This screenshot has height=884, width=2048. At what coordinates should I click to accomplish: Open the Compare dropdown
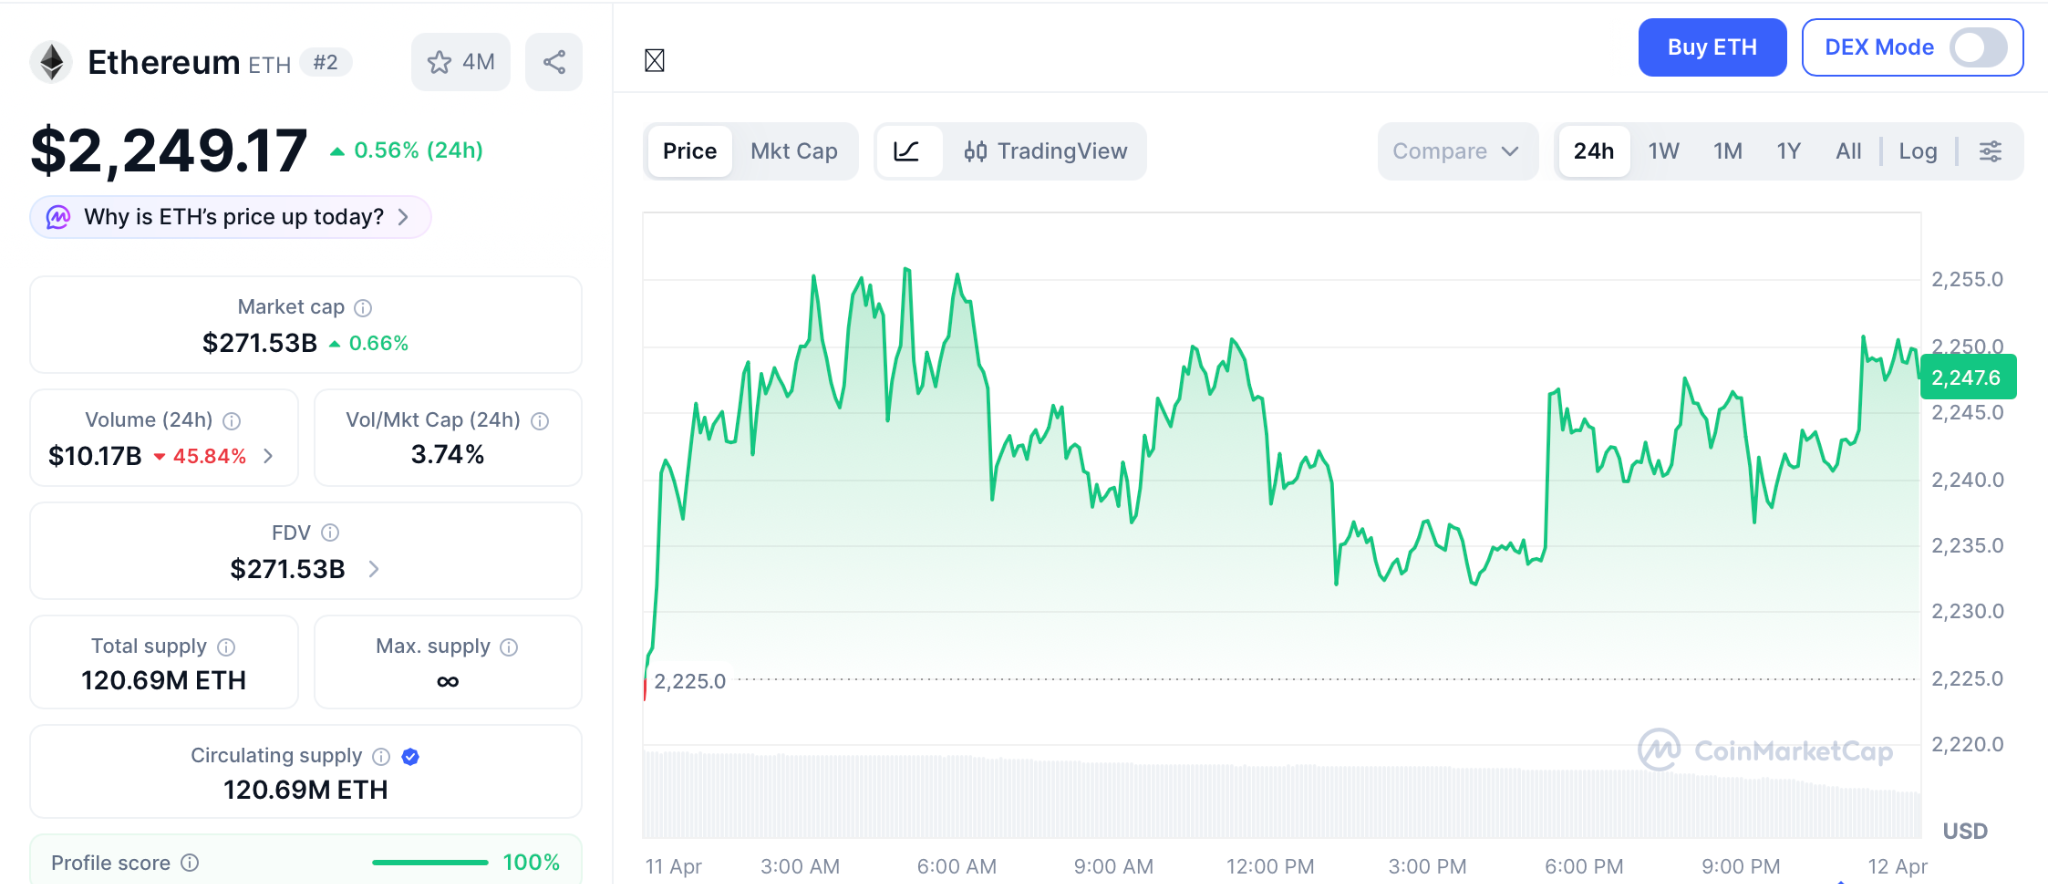tap(1456, 151)
